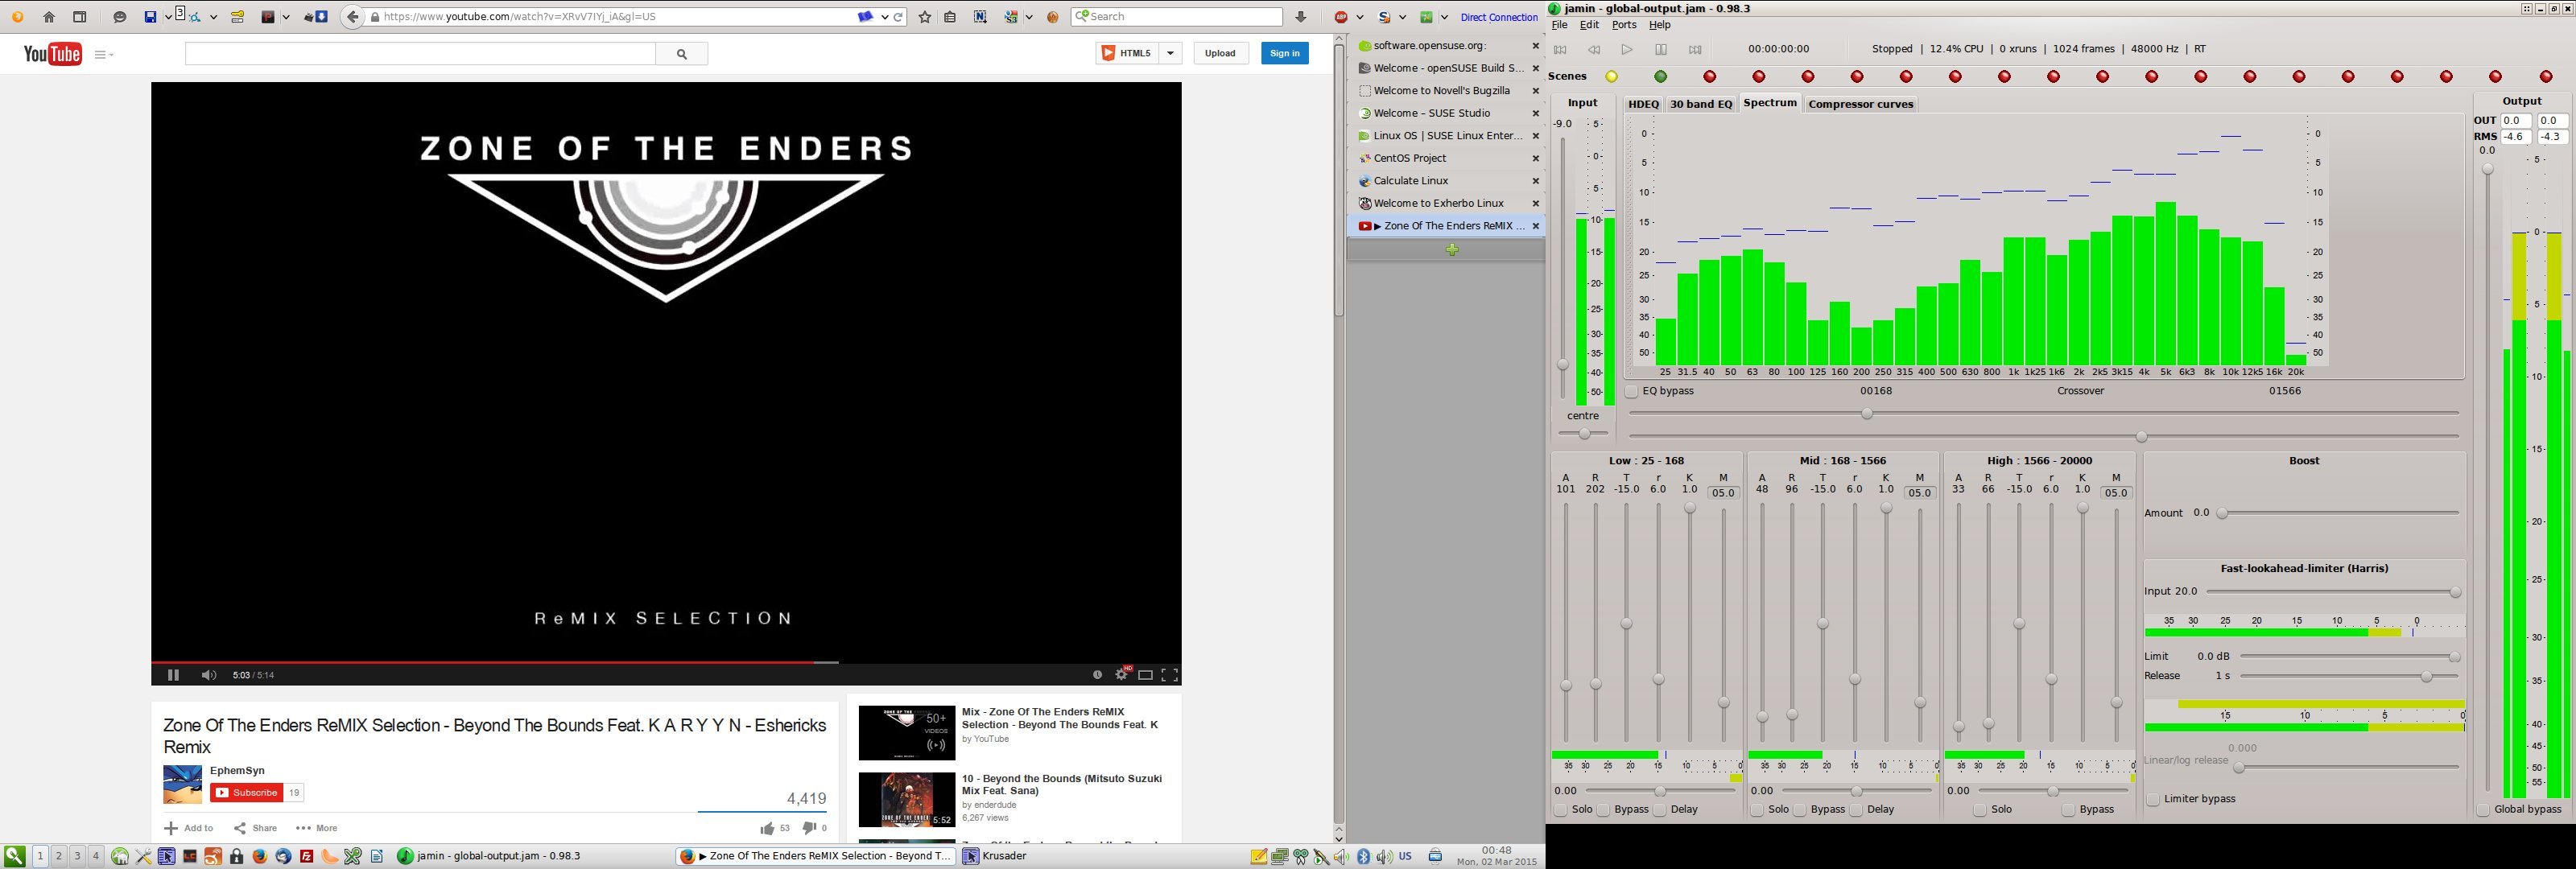Image resolution: width=2576 pixels, height=869 pixels.
Task: Click the play transport button in jamin
Action: 1627,49
